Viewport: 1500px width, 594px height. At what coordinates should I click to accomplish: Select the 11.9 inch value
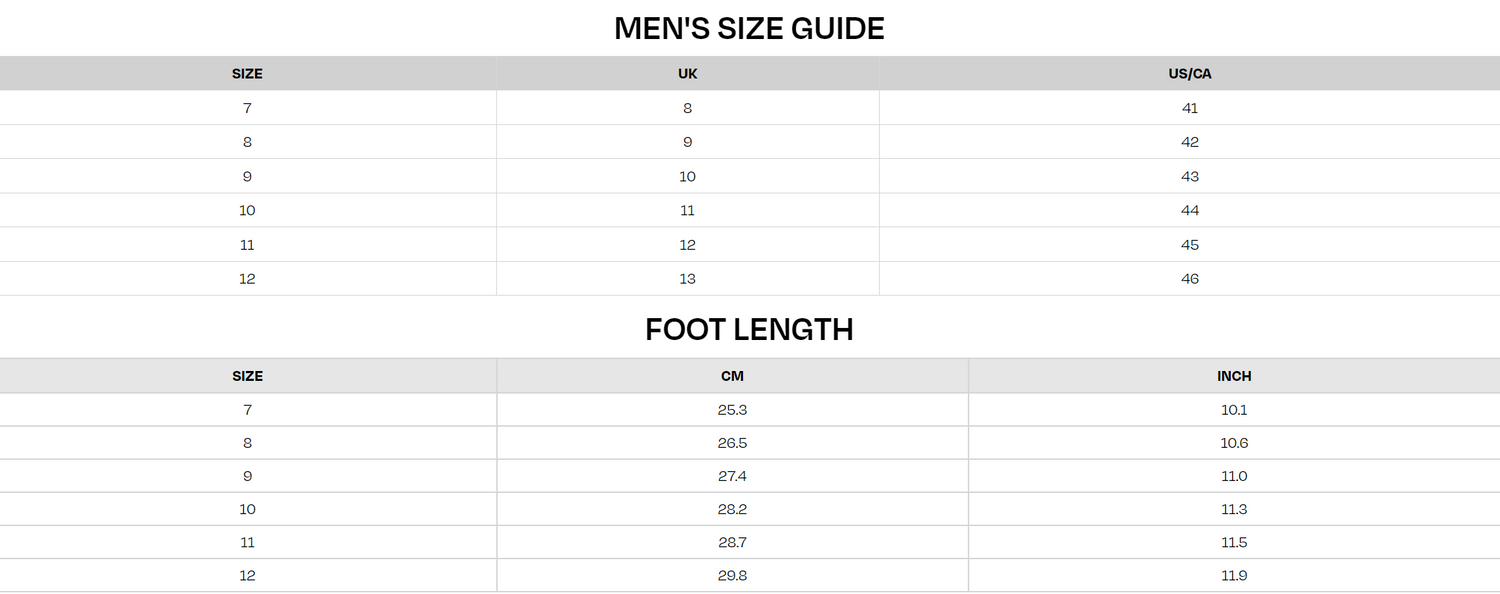1234,576
